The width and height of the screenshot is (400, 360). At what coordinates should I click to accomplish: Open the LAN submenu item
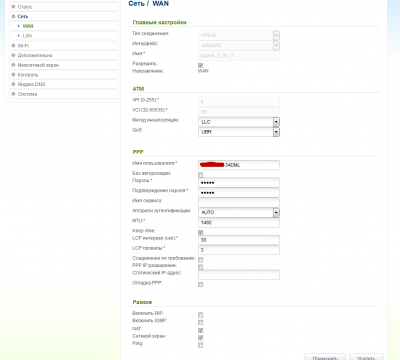[27, 36]
